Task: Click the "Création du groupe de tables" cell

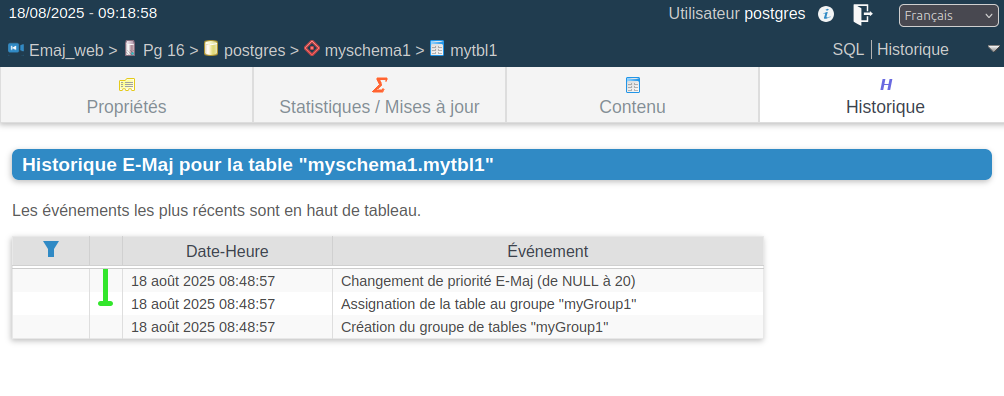Action: tap(548, 327)
